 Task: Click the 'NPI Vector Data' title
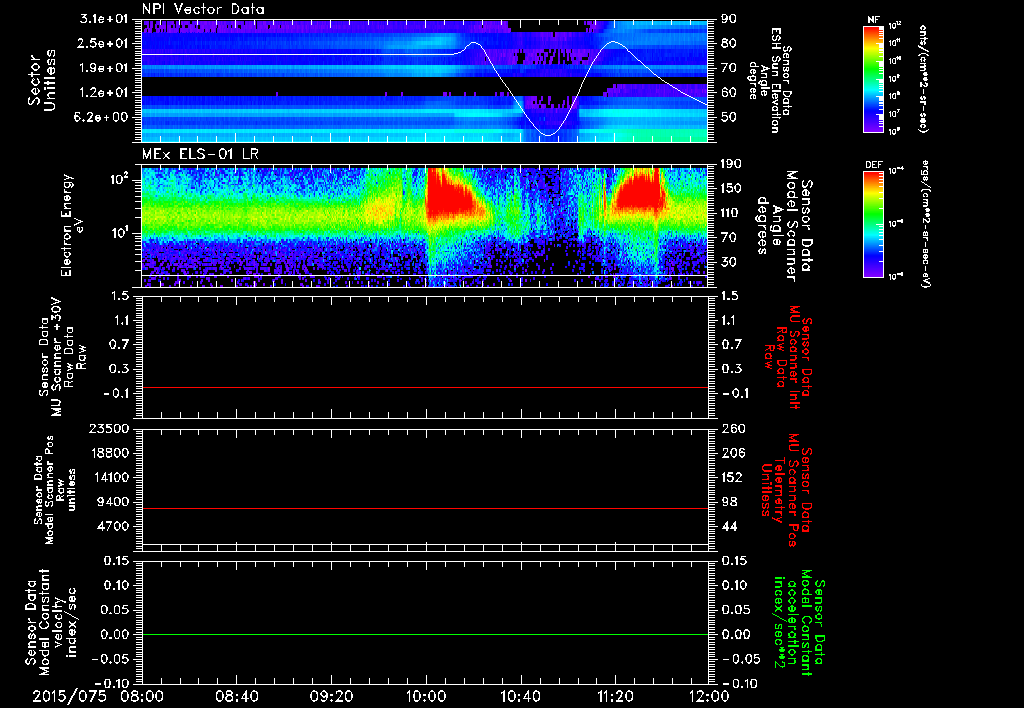tap(203, 9)
